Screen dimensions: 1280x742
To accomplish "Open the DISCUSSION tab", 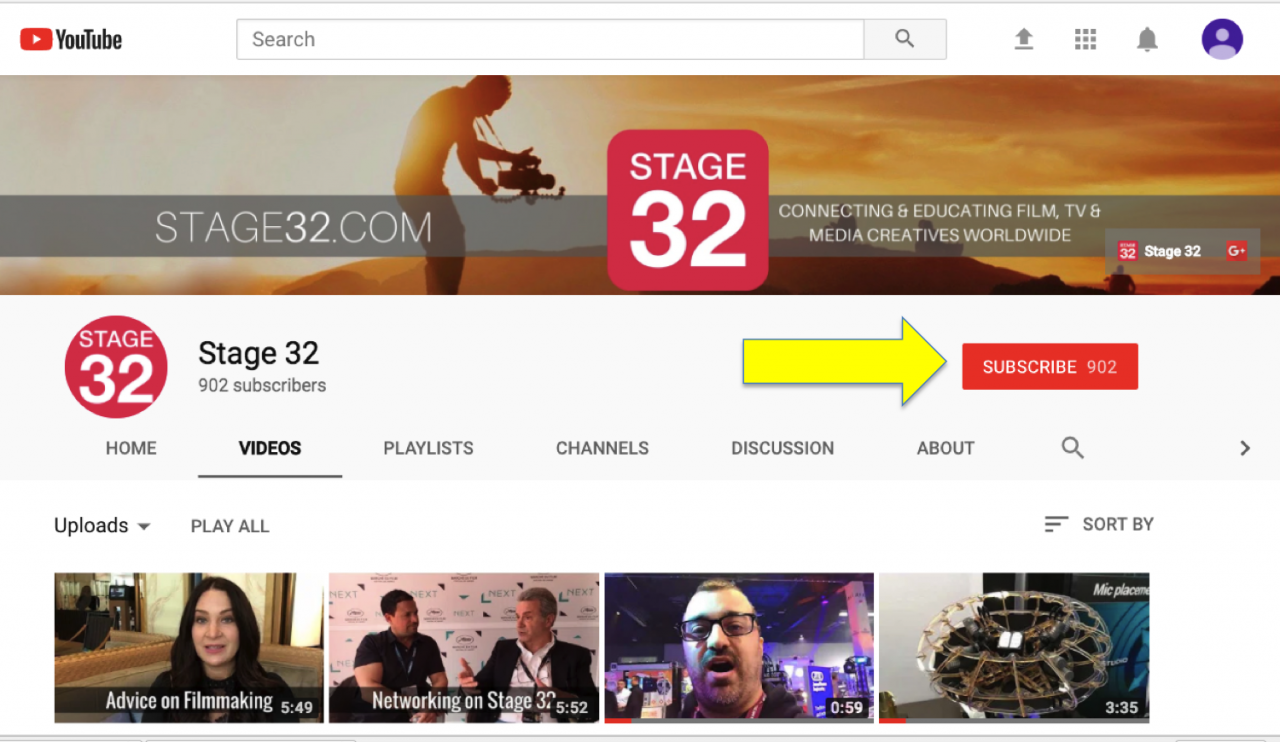I will pos(782,448).
